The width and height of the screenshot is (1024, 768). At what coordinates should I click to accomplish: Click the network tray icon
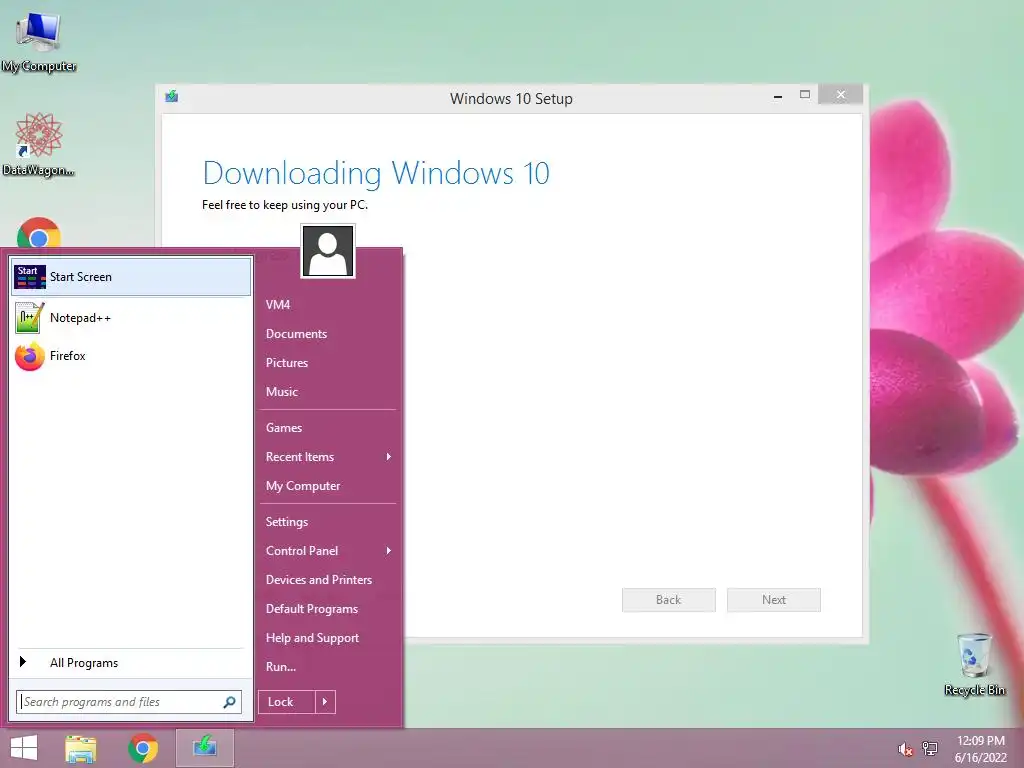click(930, 748)
